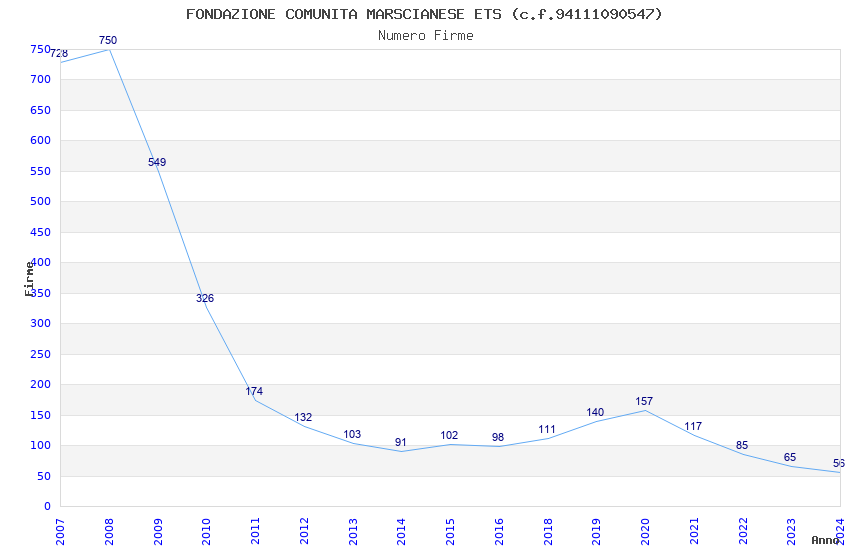Click the x-axis year 2012
This screenshot has width=850, height=550.
coord(304,532)
